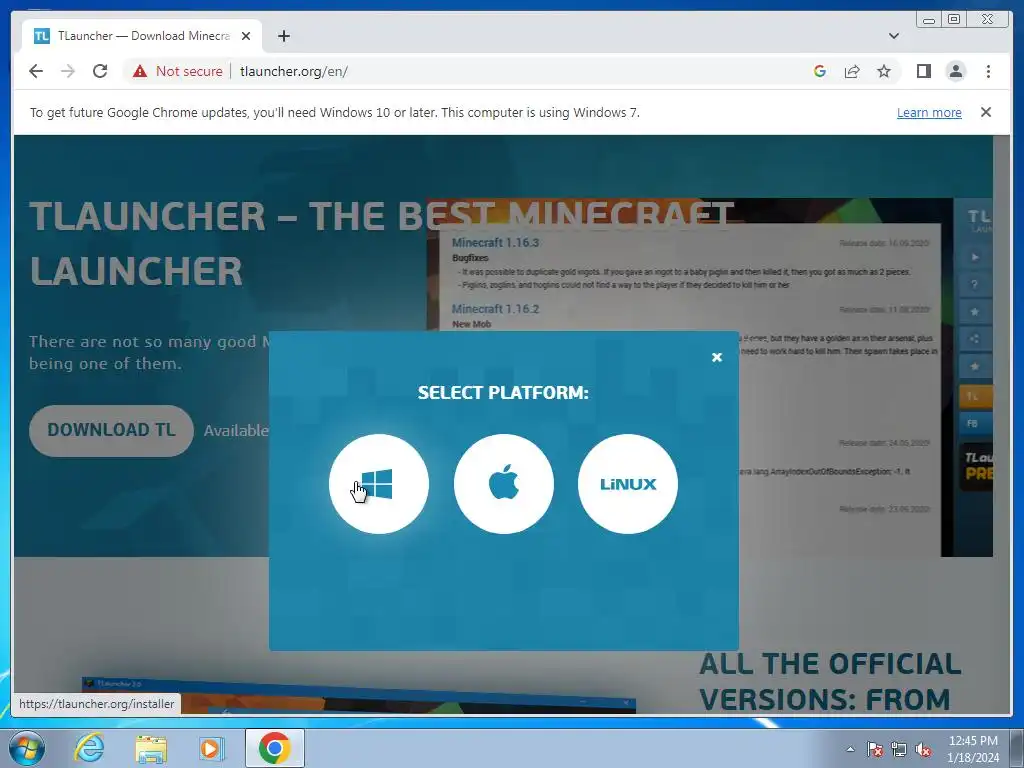Choose the Apple macOS platform icon
1024x768 pixels.
coord(504,484)
